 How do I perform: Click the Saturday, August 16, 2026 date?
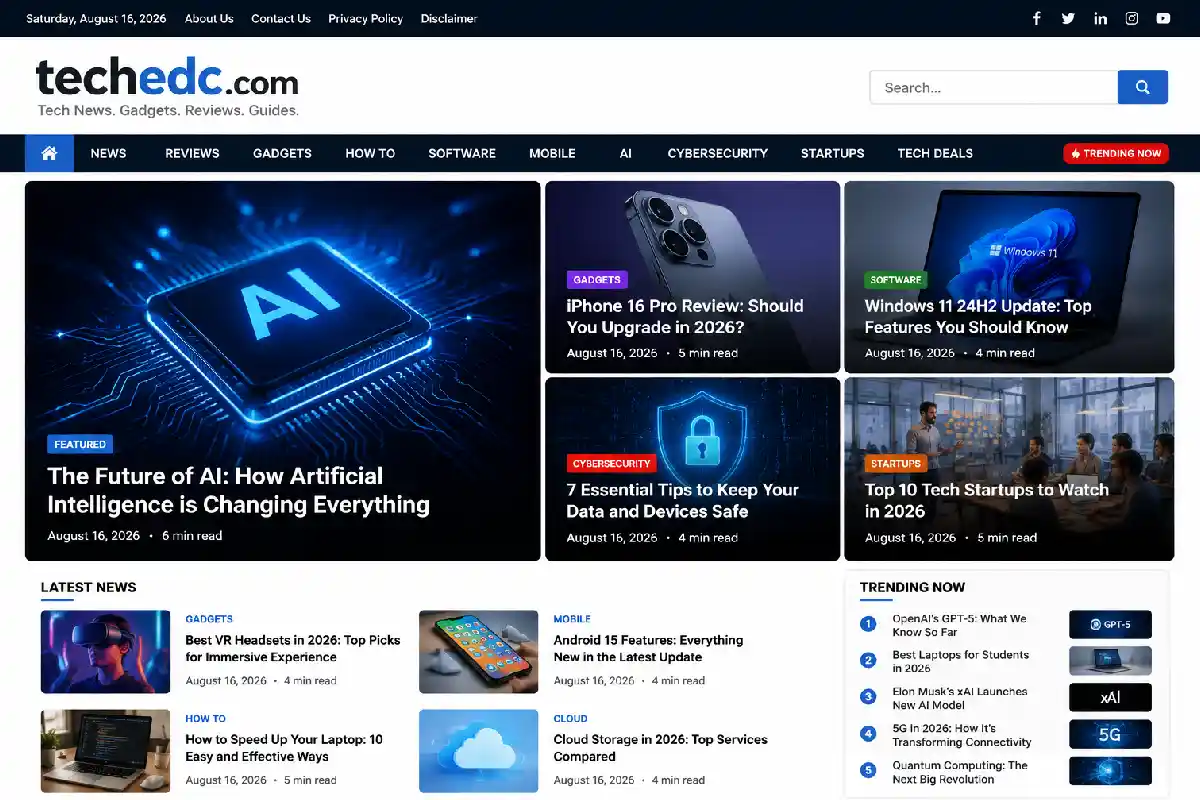tap(96, 18)
